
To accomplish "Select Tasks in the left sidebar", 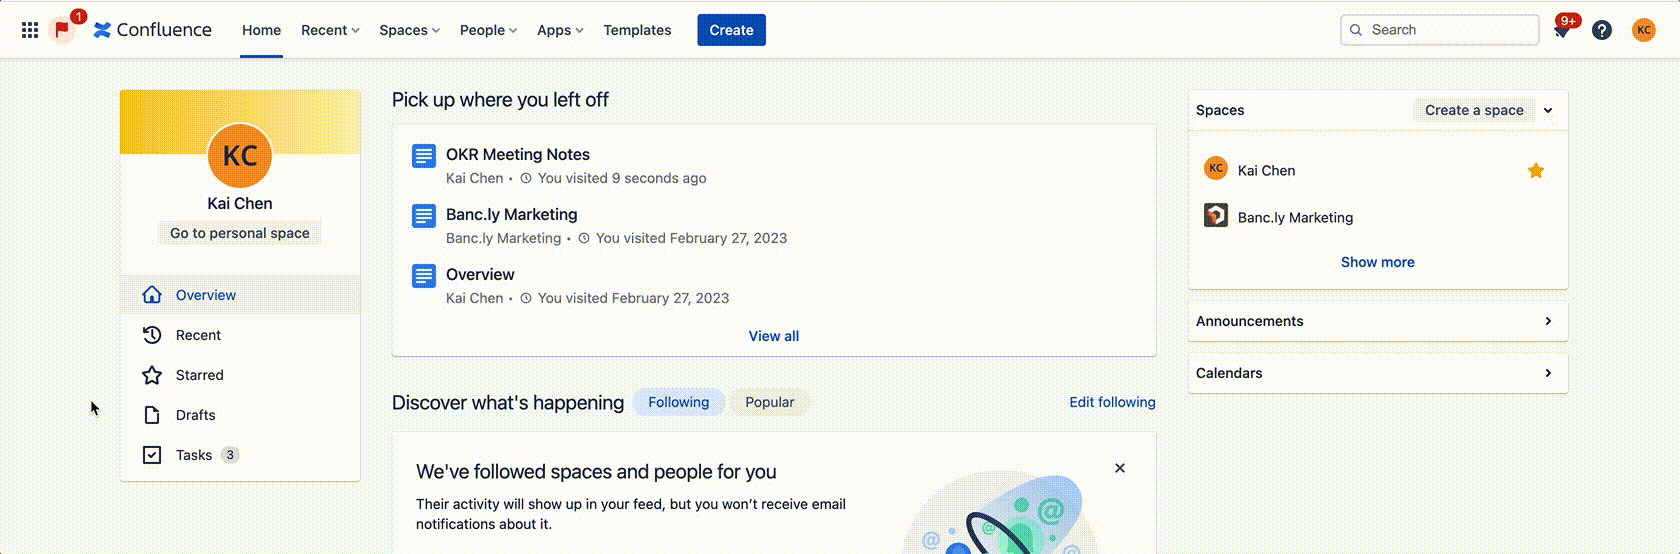I will point(240,455).
